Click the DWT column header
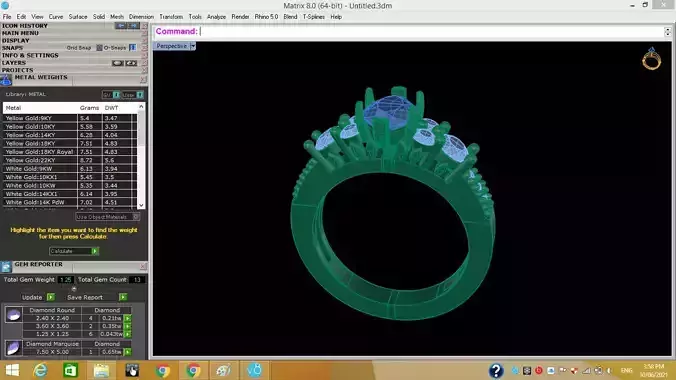Viewport: 676px width, 380px height. click(111, 108)
